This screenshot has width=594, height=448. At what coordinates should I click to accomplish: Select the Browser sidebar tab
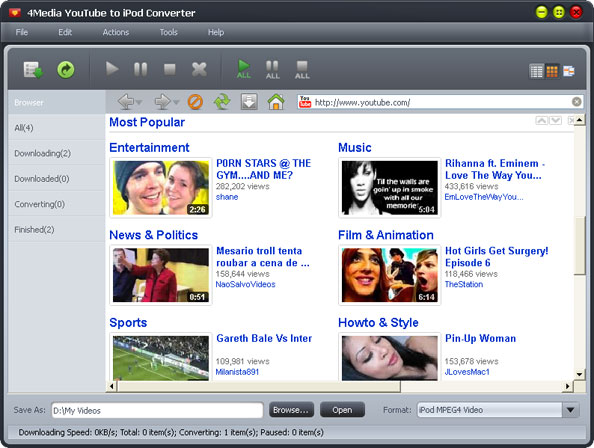(56, 102)
